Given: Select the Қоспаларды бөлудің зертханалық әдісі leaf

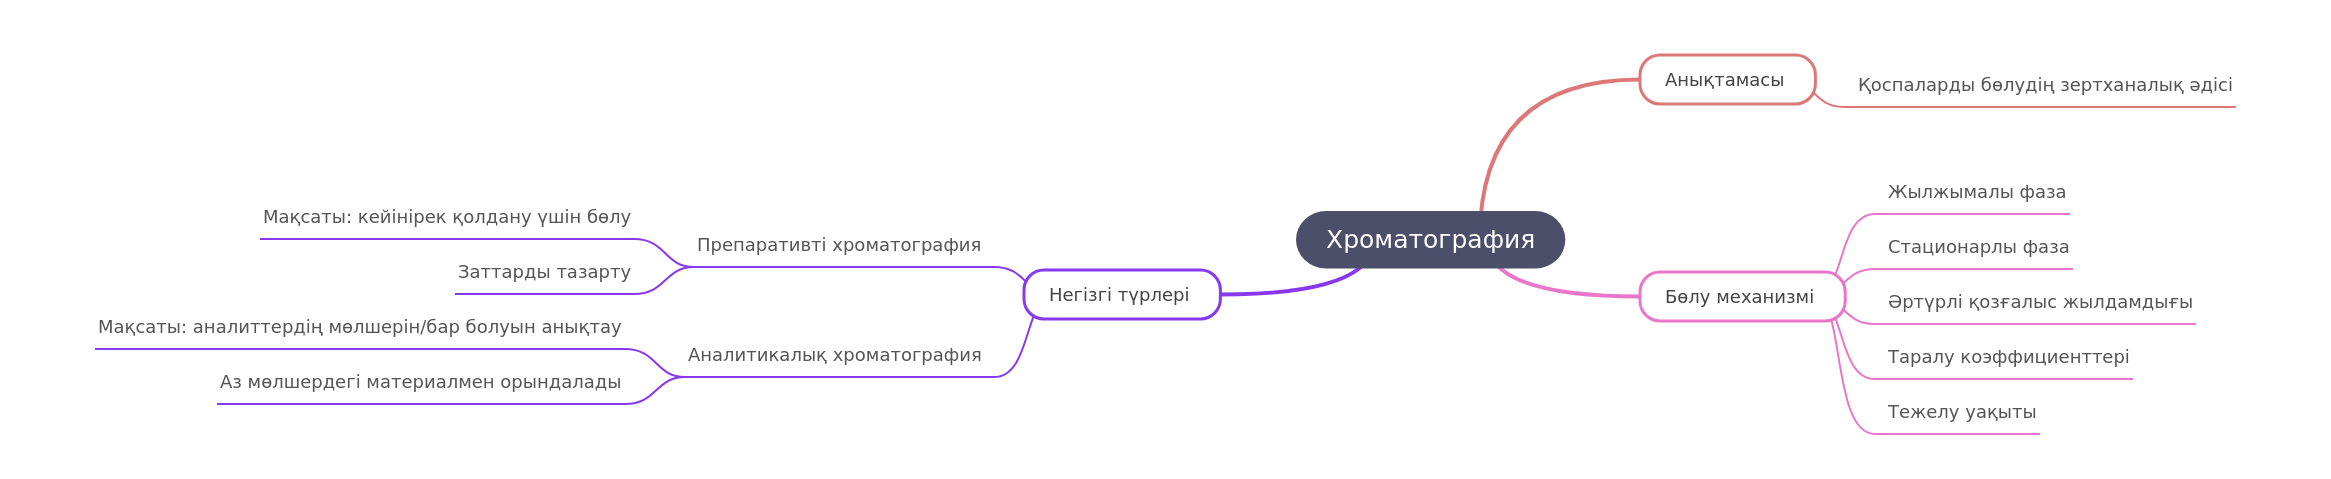Looking at the screenshot, I should pyautogui.click(x=2045, y=85).
